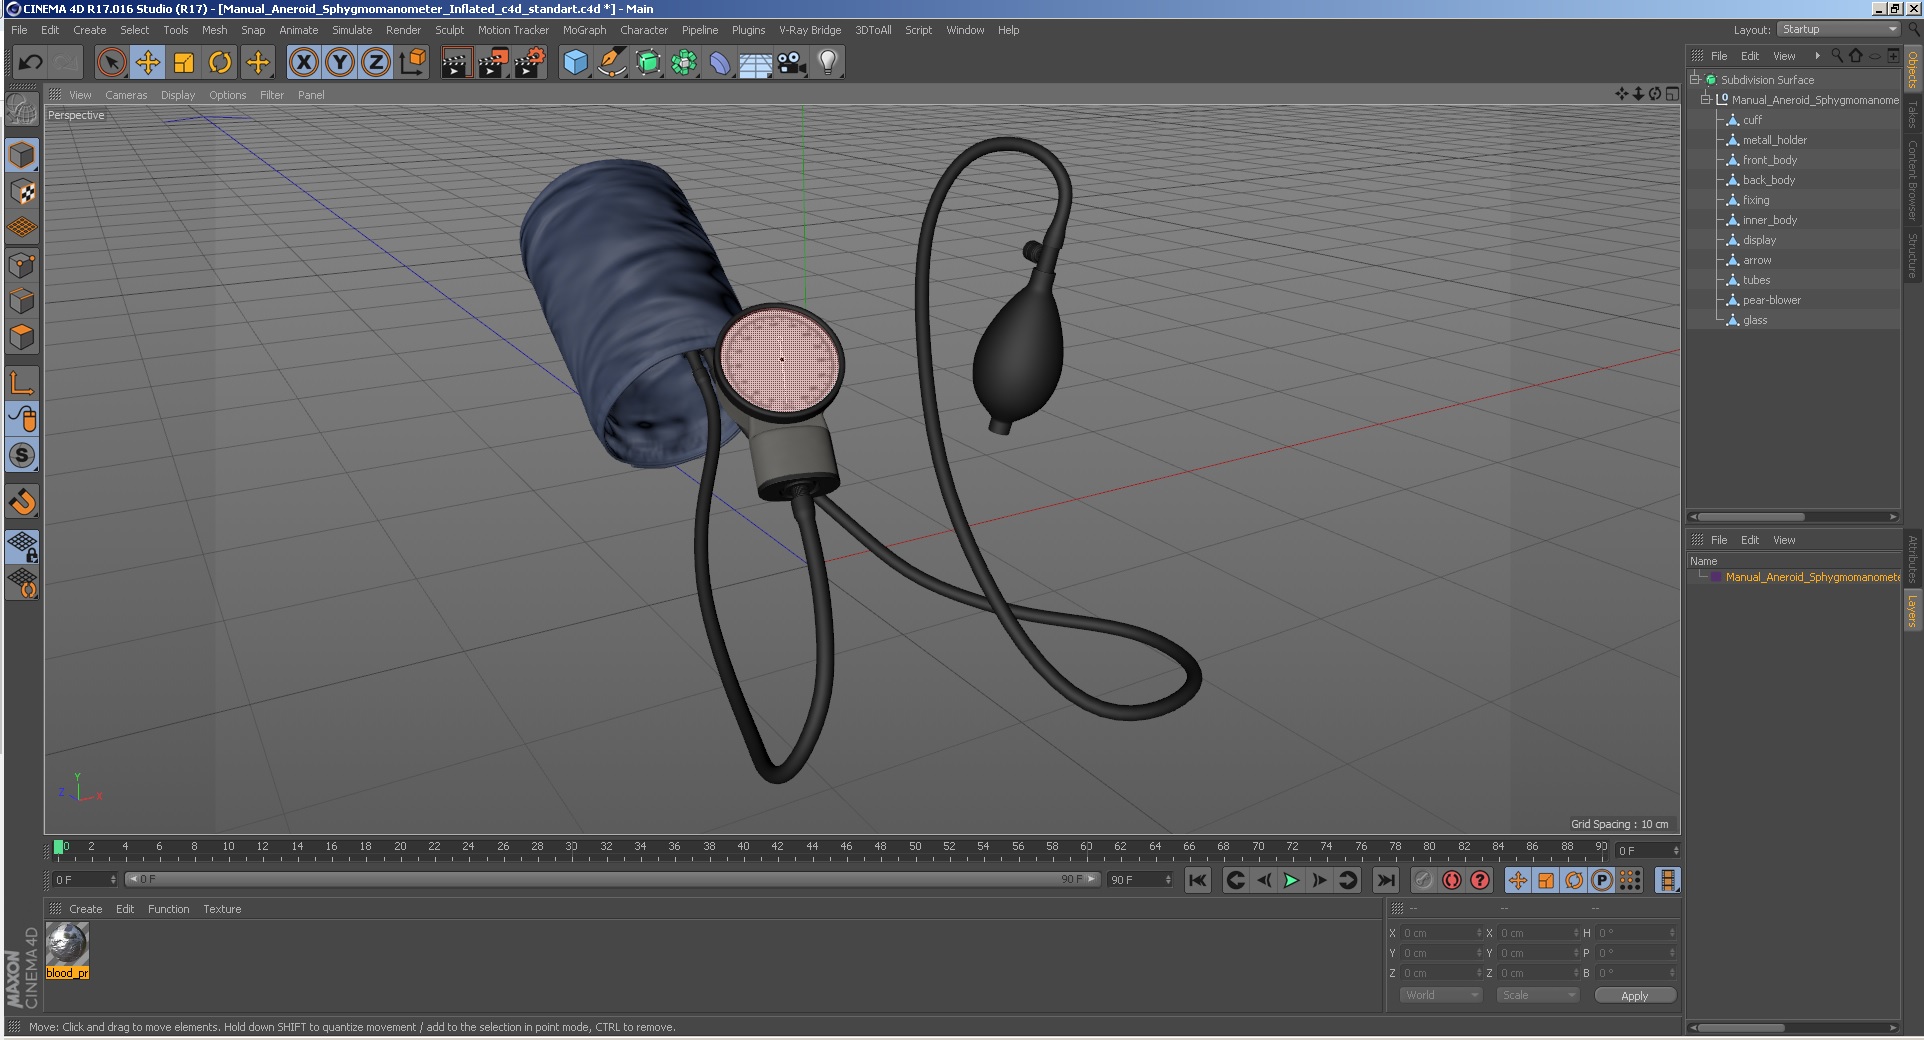Add a Light object
The height and width of the screenshot is (1040, 1924).
(828, 63)
